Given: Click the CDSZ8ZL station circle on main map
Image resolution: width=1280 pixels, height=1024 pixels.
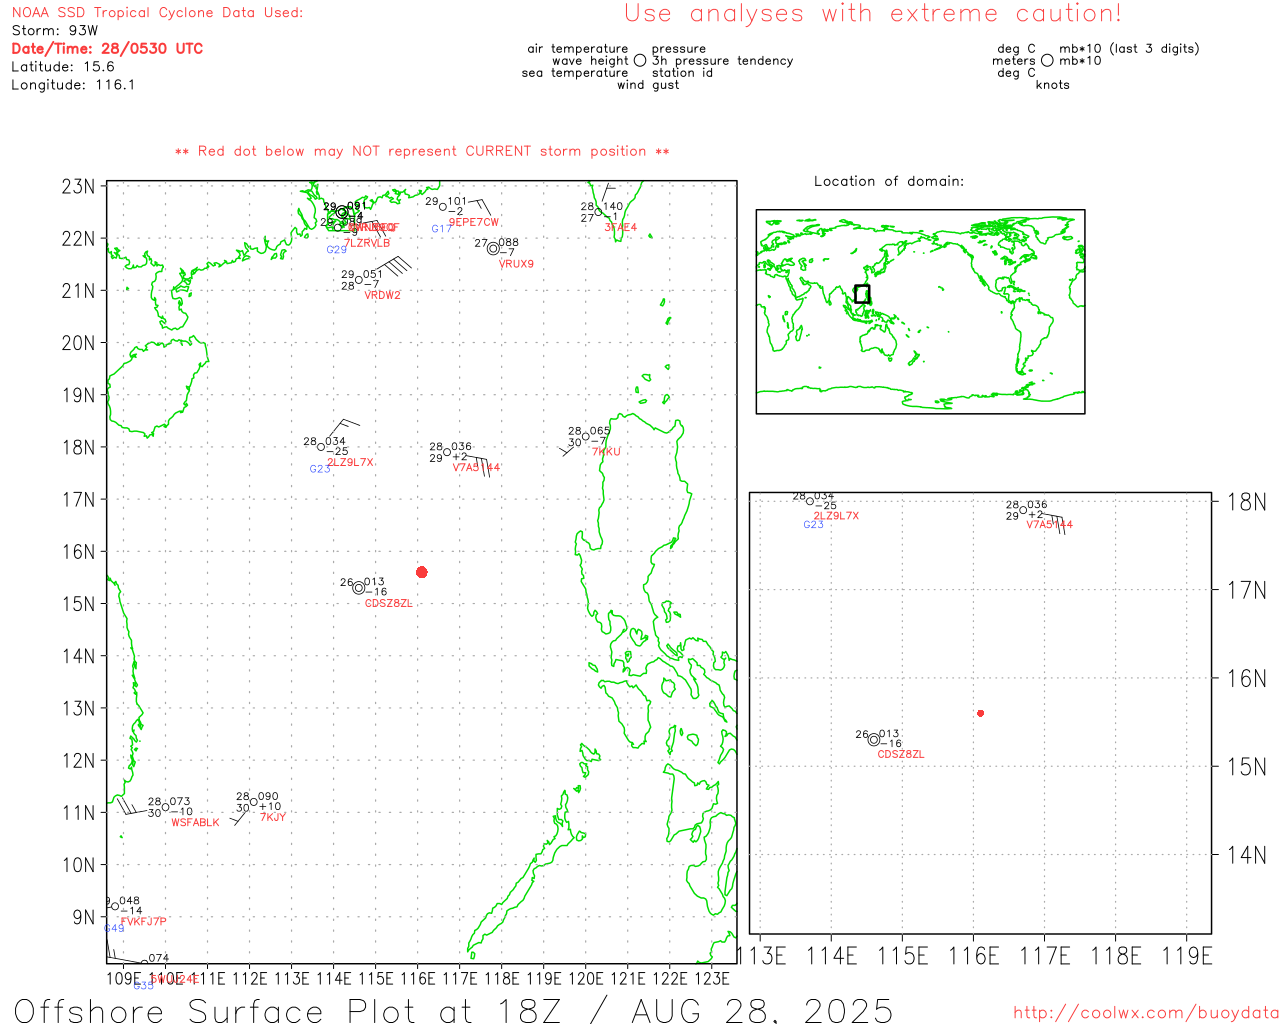Looking at the screenshot, I should click(359, 588).
